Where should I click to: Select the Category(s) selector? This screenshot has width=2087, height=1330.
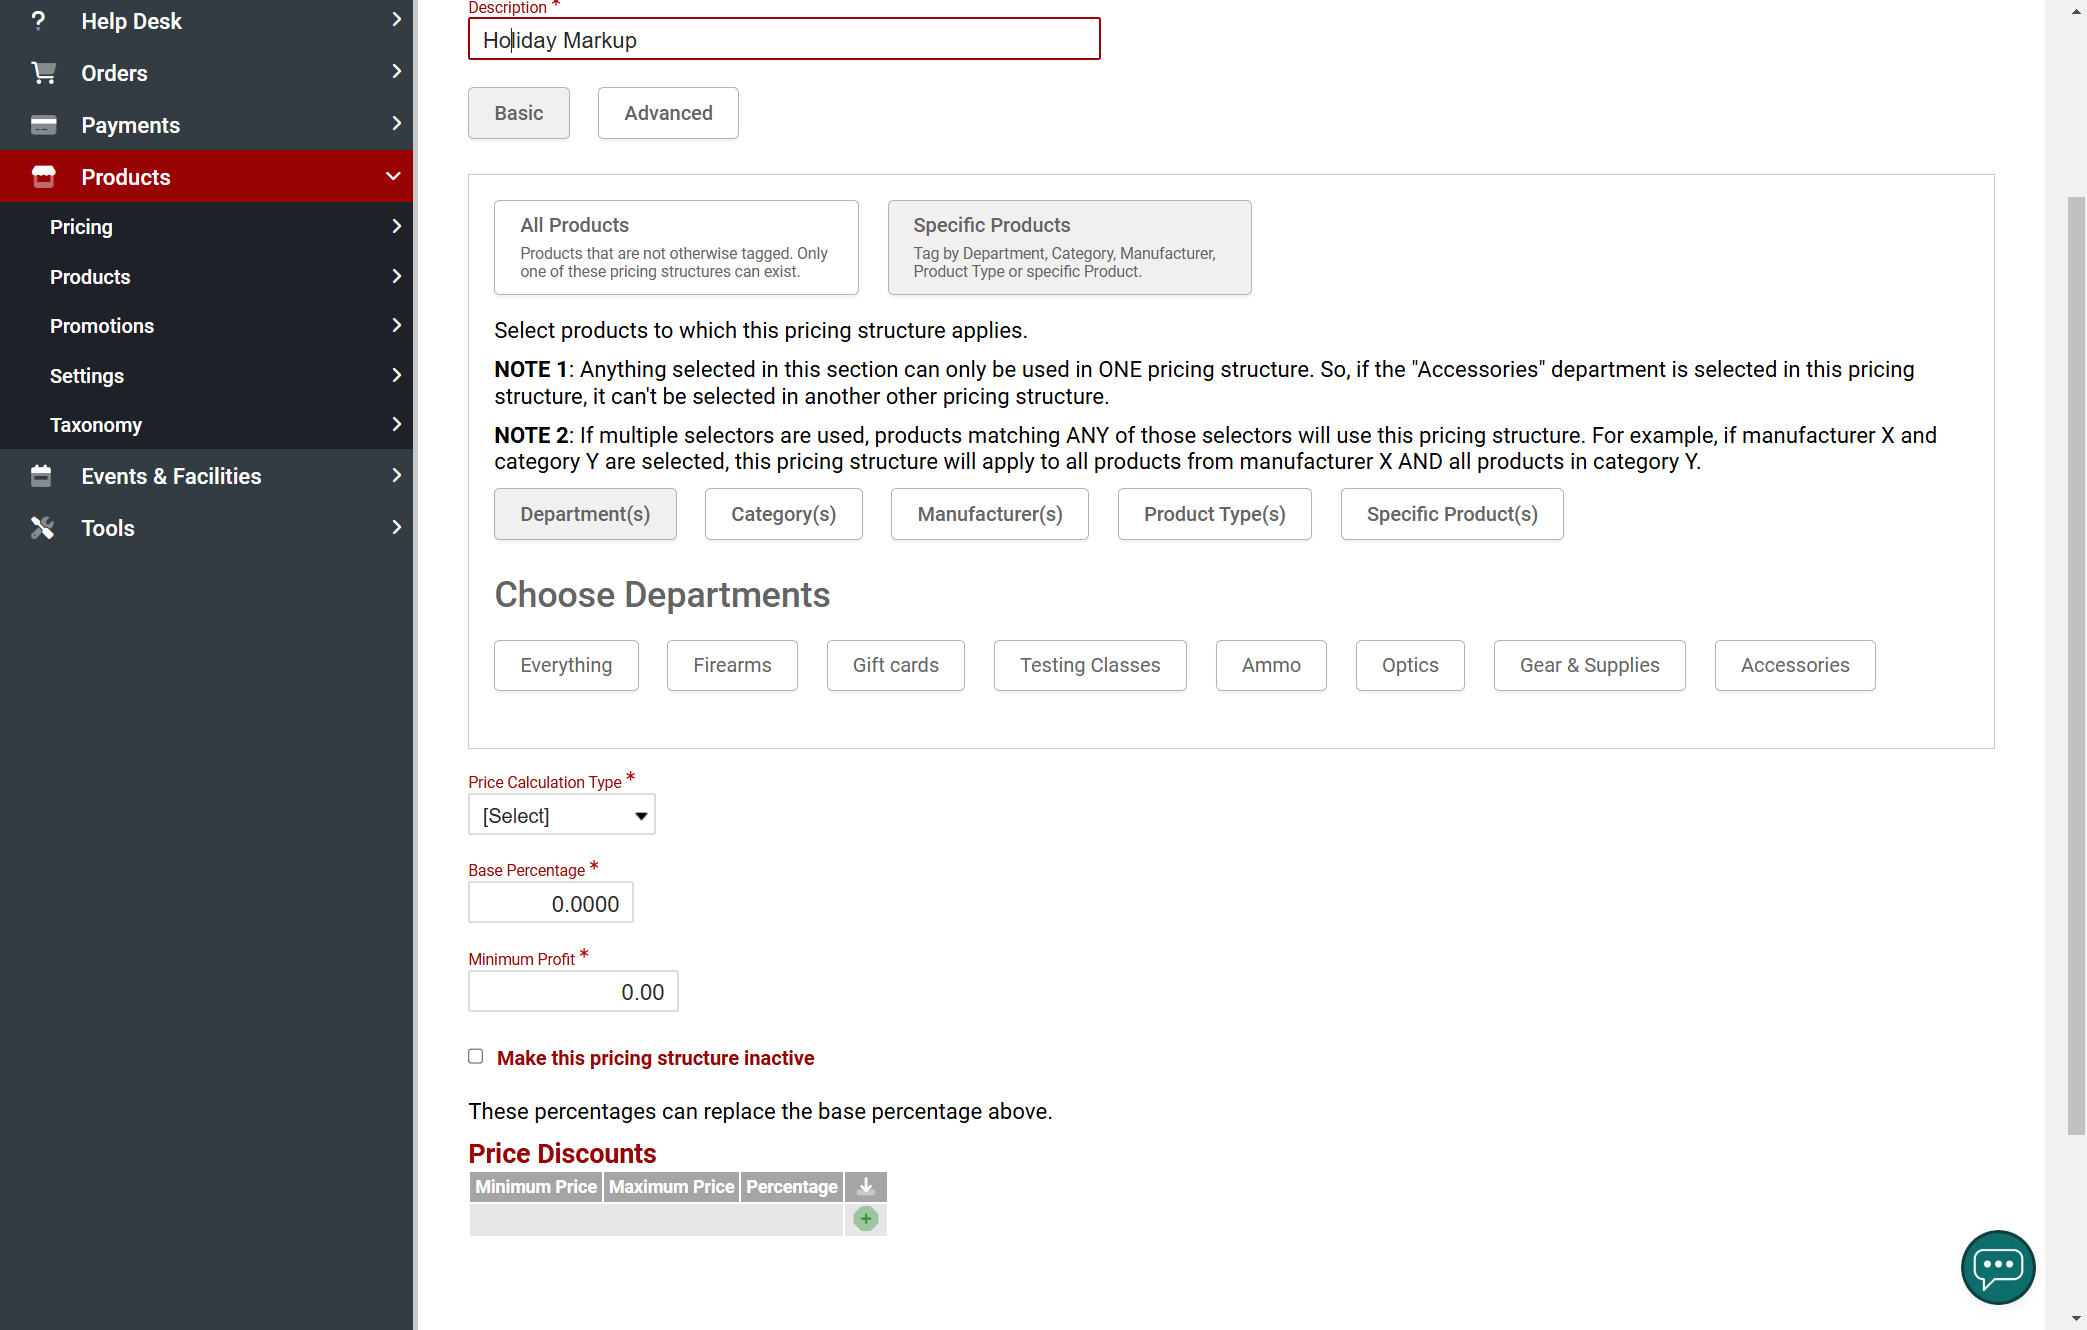pos(784,514)
